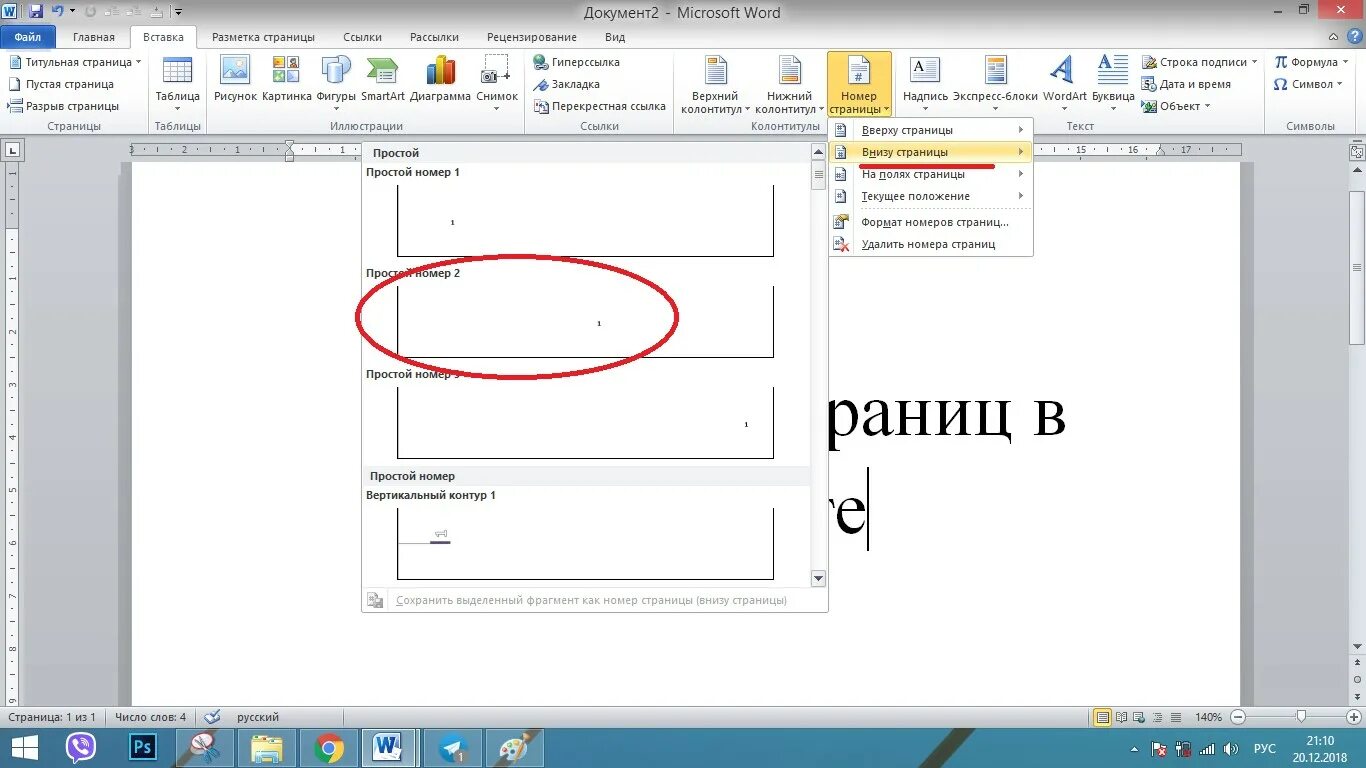This screenshot has width=1366, height=768.
Task: Click the Число слов word count
Action: [x=150, y=717]
